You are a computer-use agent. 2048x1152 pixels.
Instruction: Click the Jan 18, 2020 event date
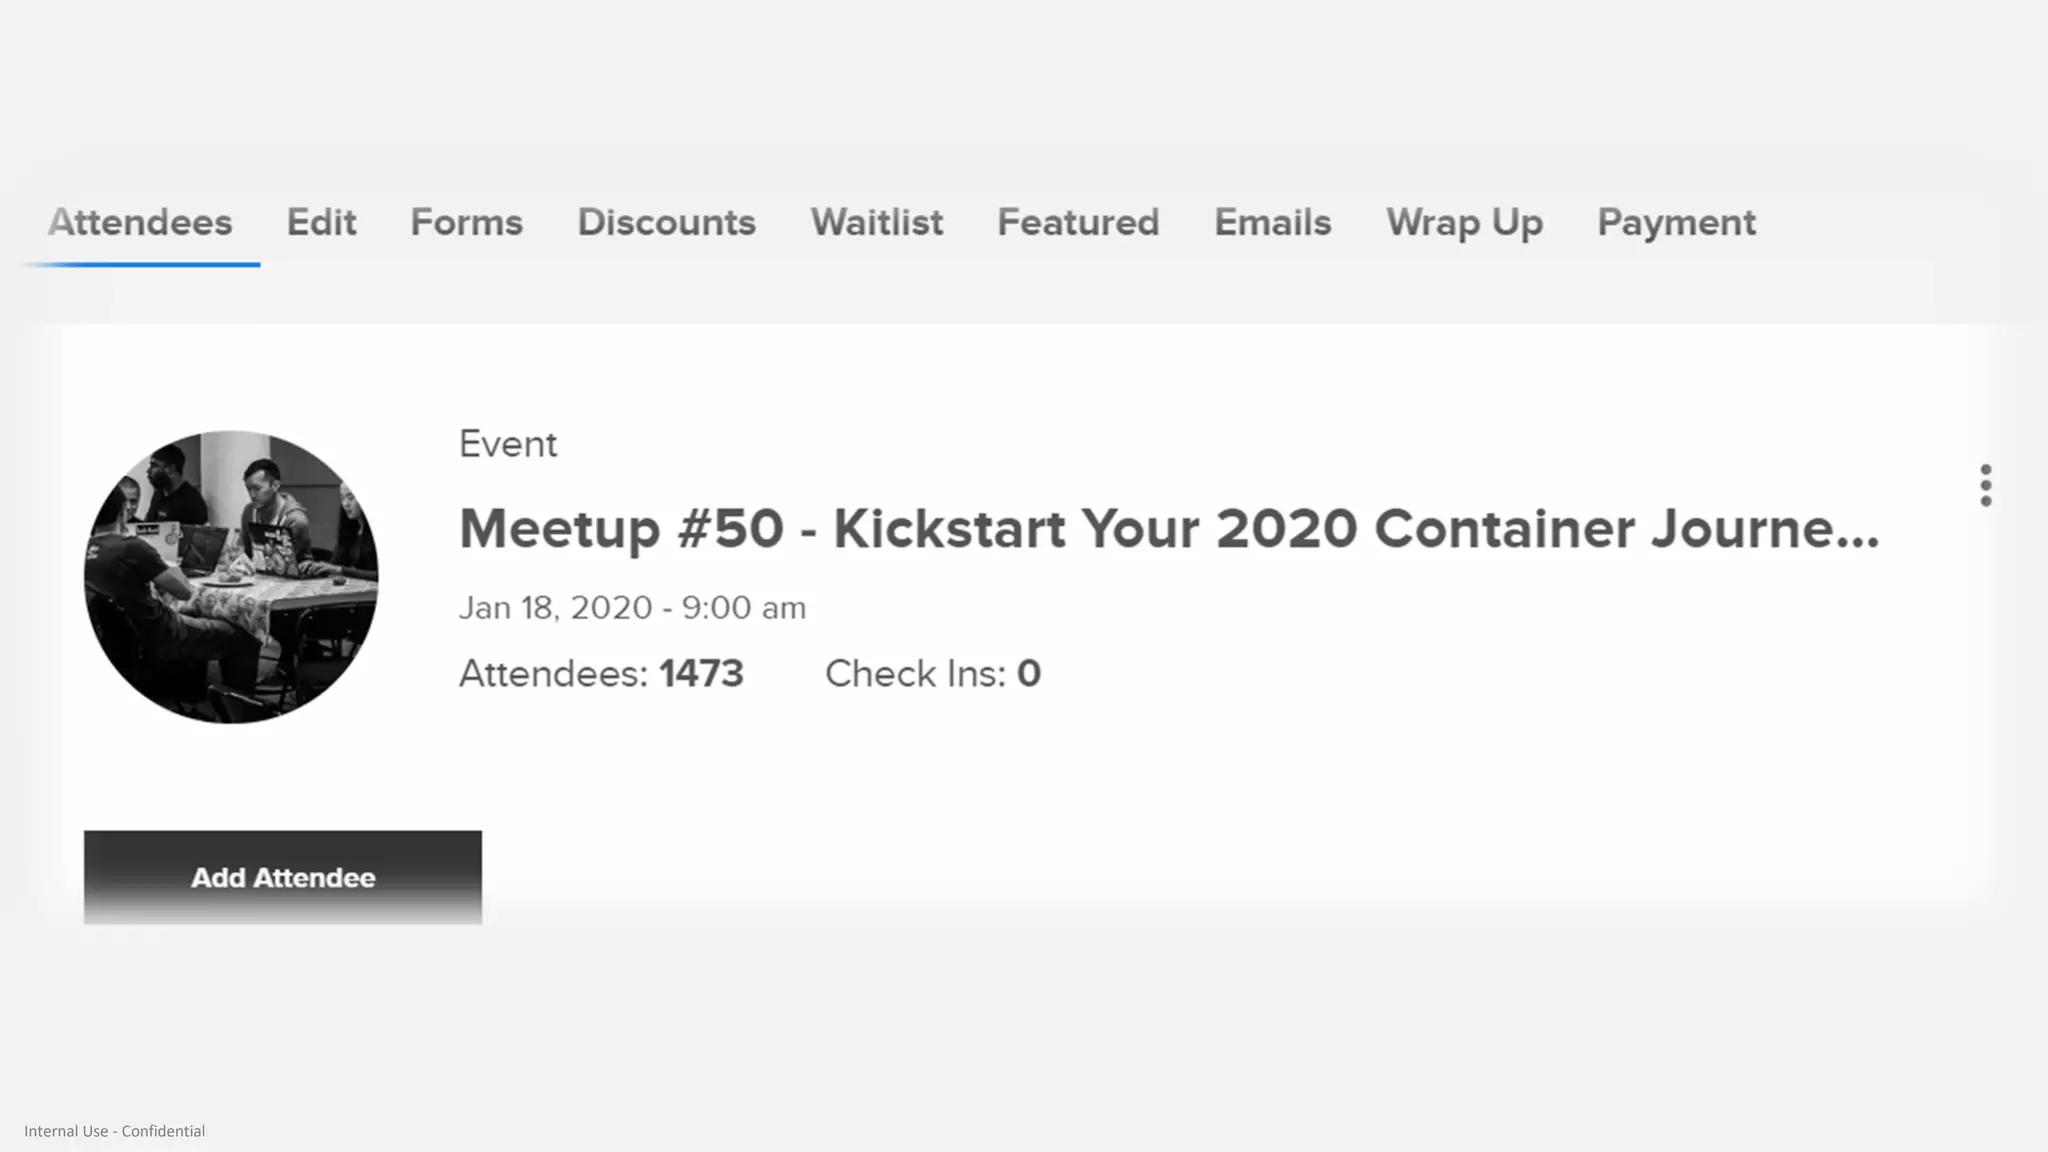tap(632, 608)
